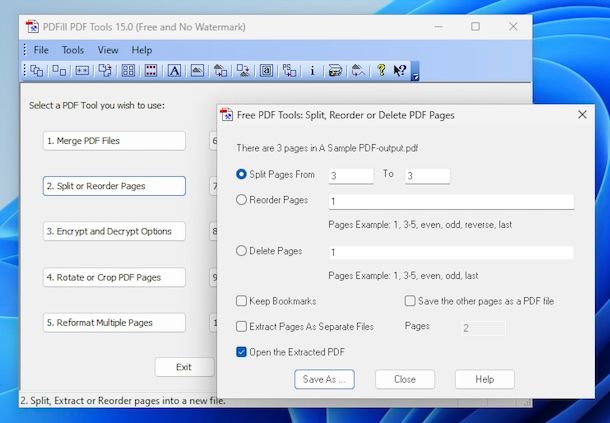Click the Rotate or Crop toolbar icon
Viewport: 610px width, 423px height.
tap(105, 70)
